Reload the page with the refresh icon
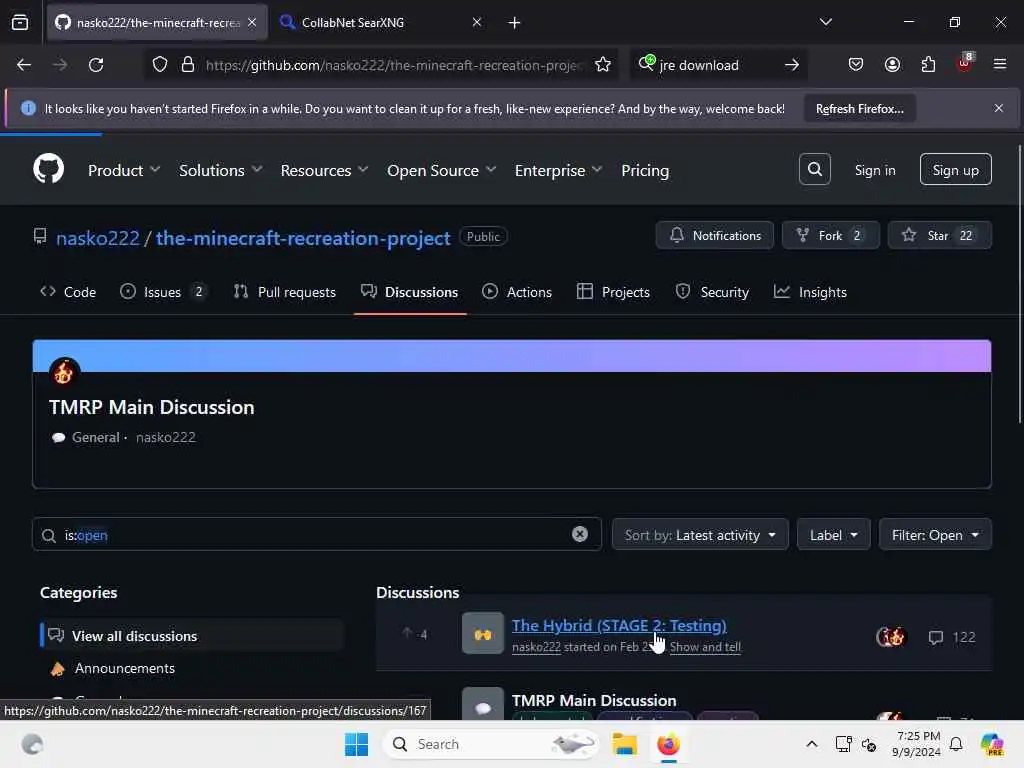The height and width of the screenshot is (768, 1024). (96, 65)
